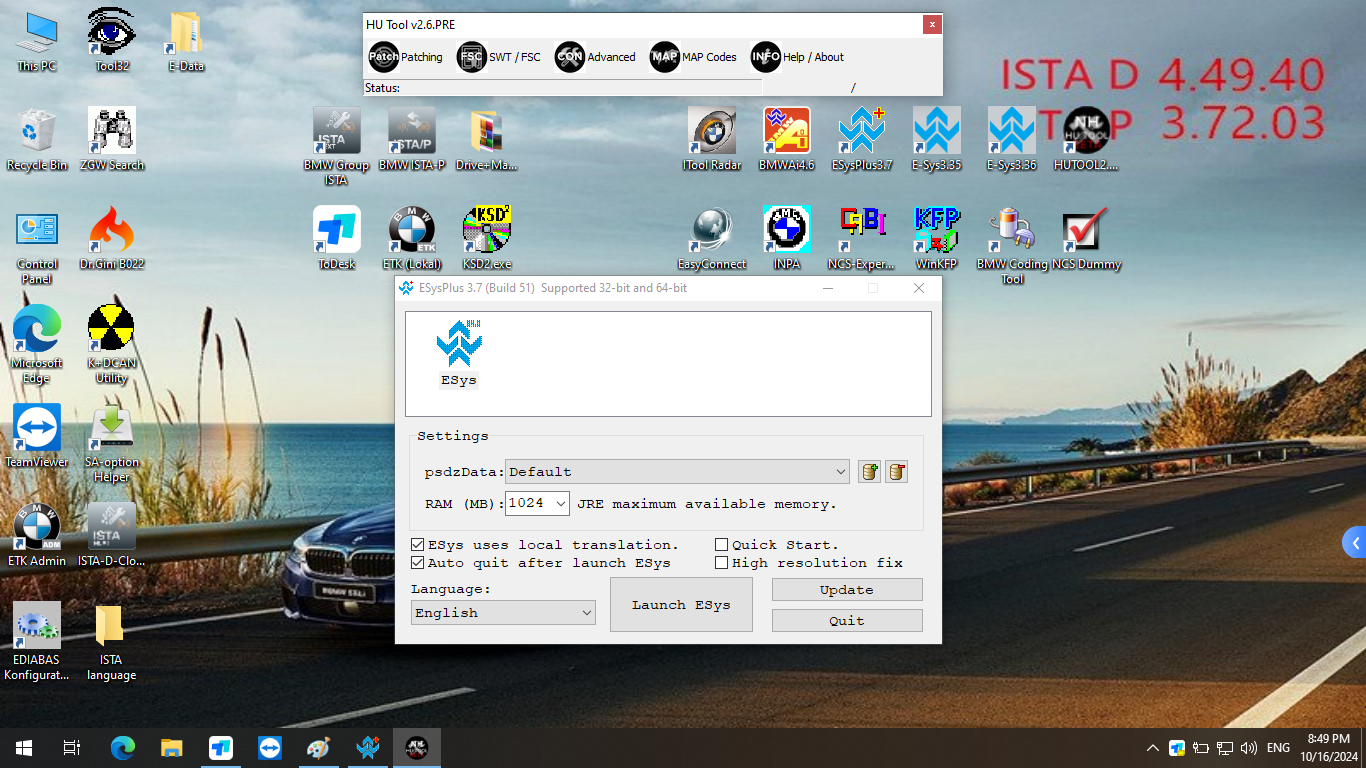Open BMWAi4.6 shortcut
This screenshot has height=768, width=1366.
point(787,140)
